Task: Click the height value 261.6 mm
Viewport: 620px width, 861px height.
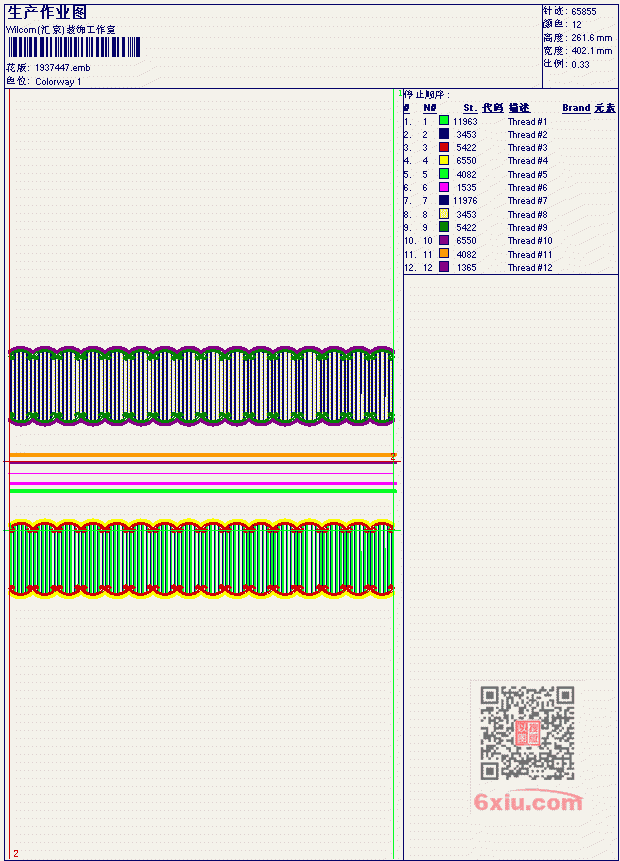Action: [591, 37]
